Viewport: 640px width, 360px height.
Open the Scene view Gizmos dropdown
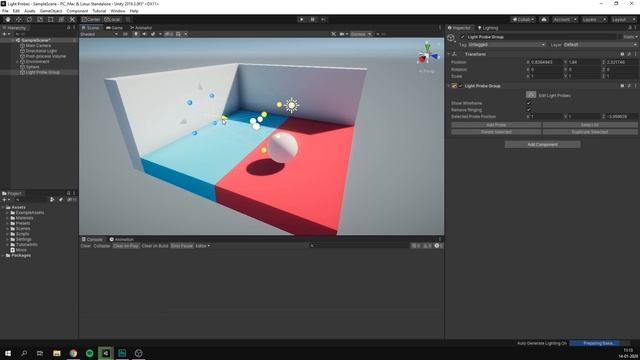coord(361,34)
